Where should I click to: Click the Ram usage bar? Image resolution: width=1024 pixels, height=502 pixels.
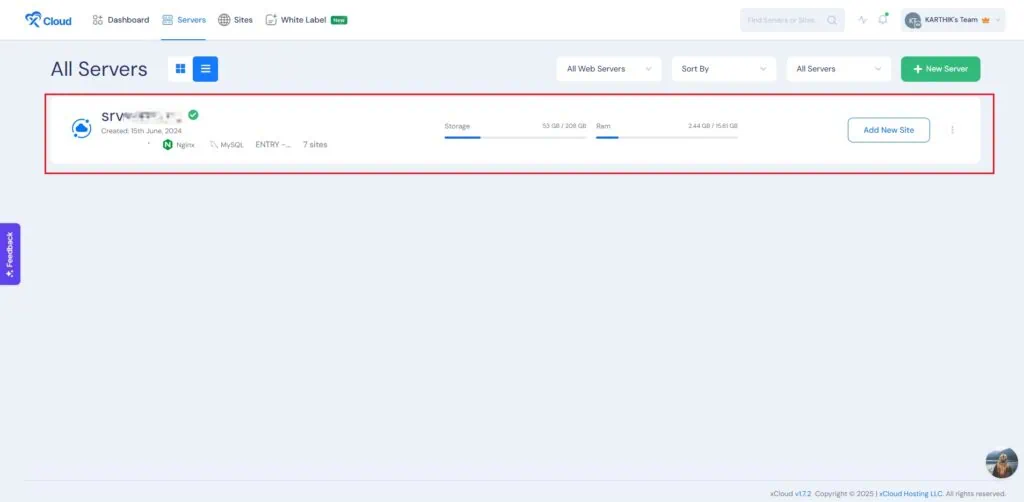(x=667, y=137)
